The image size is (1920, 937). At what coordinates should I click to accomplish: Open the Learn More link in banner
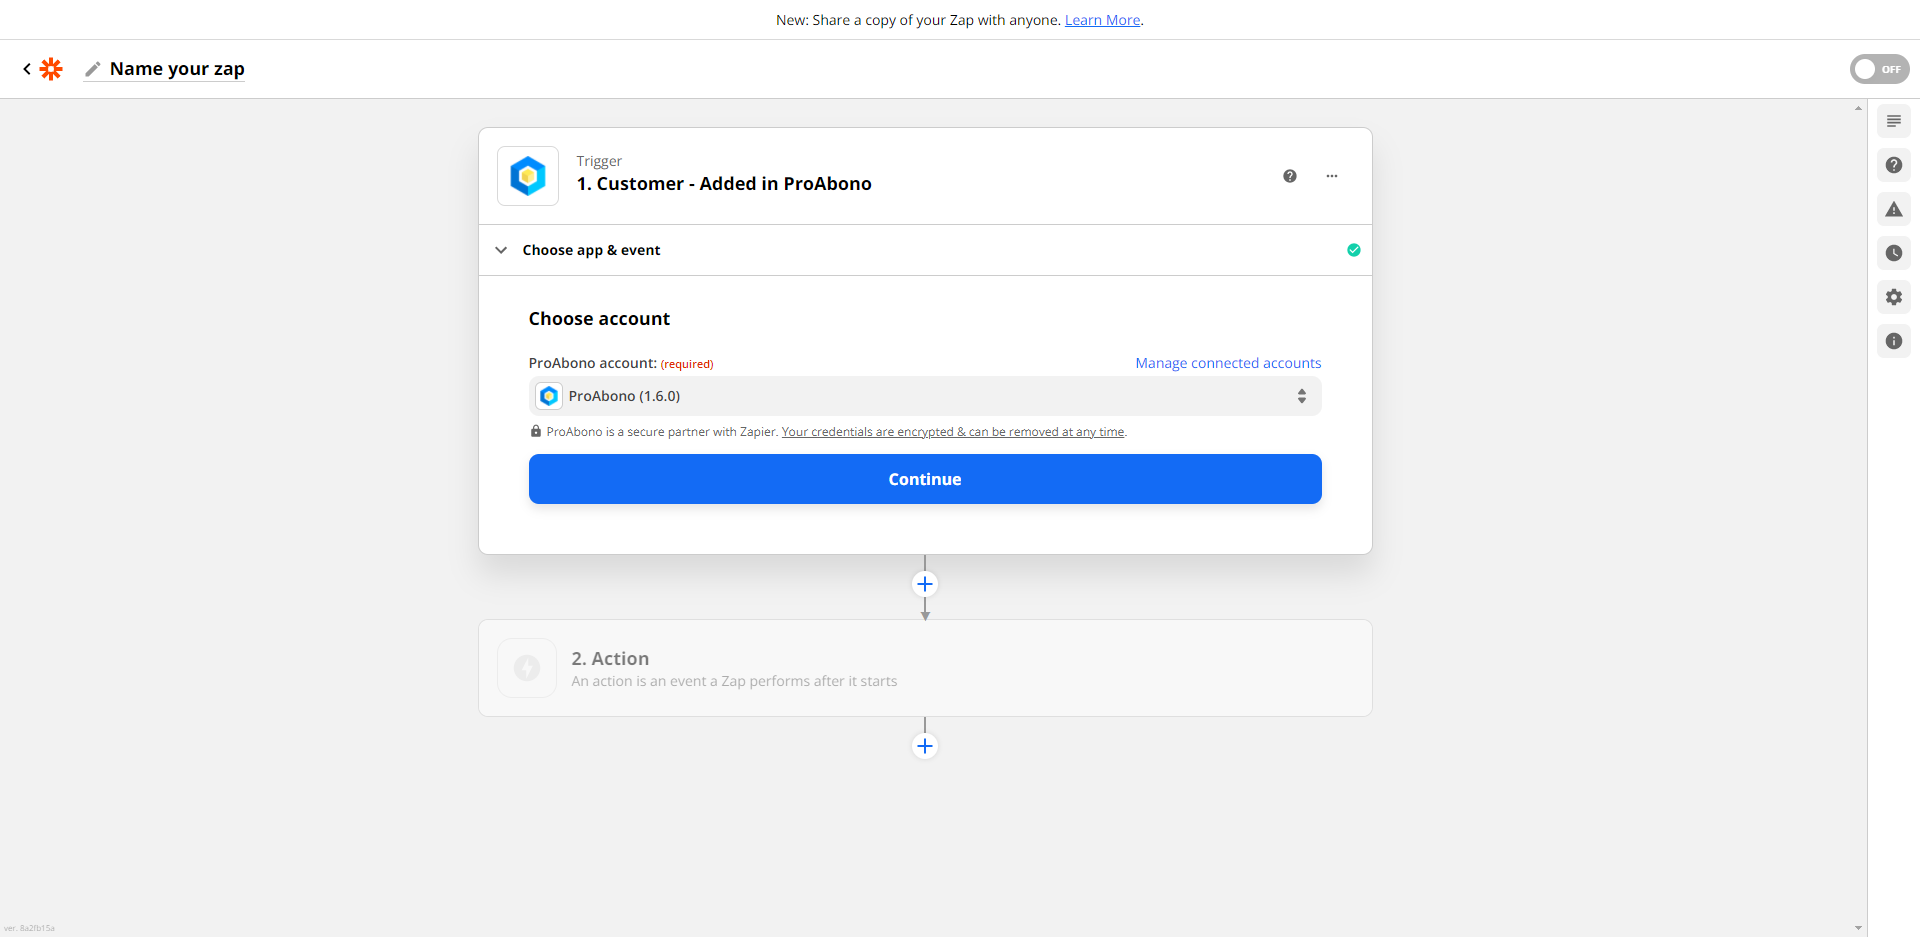tap(1102, 20)
